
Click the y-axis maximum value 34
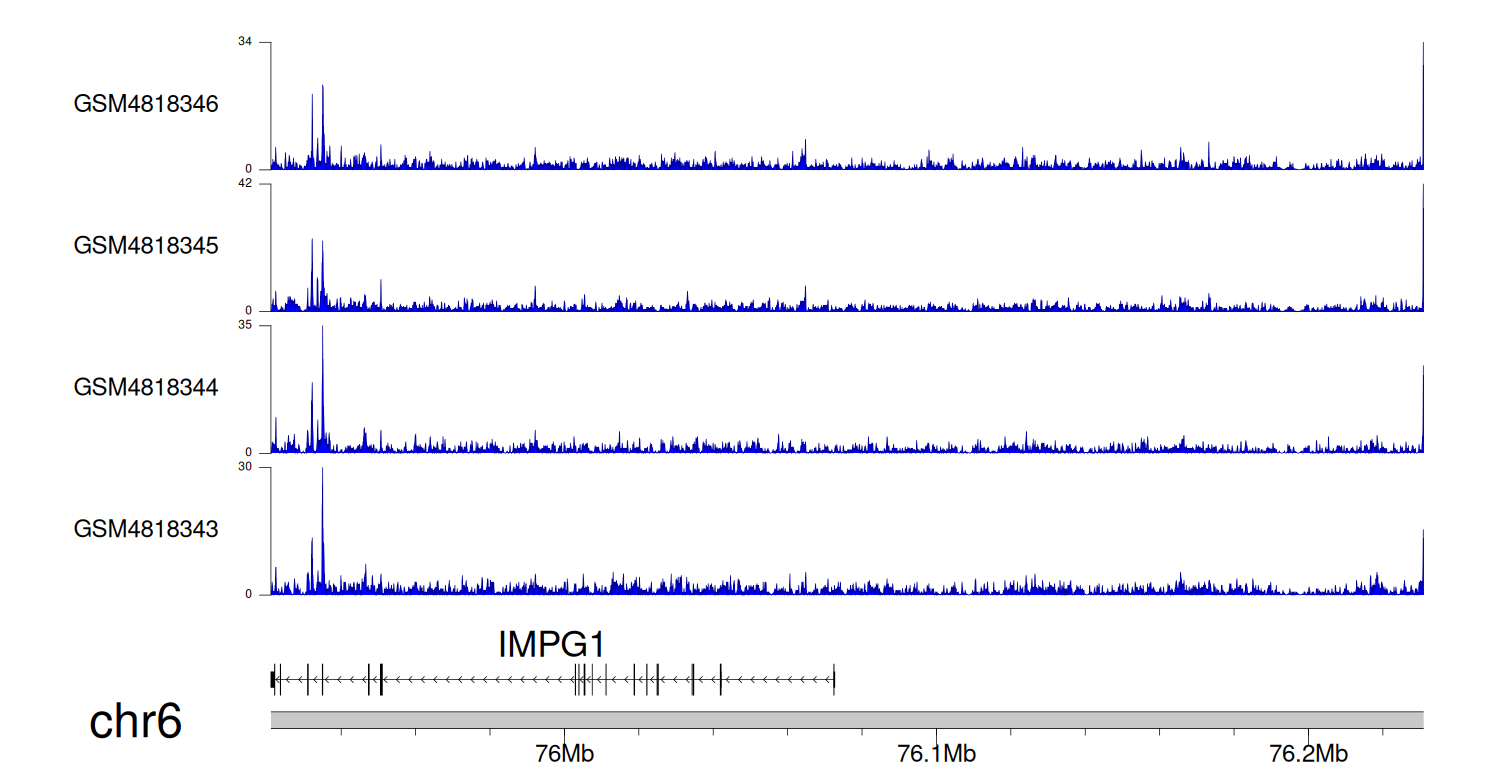(245, 42)
